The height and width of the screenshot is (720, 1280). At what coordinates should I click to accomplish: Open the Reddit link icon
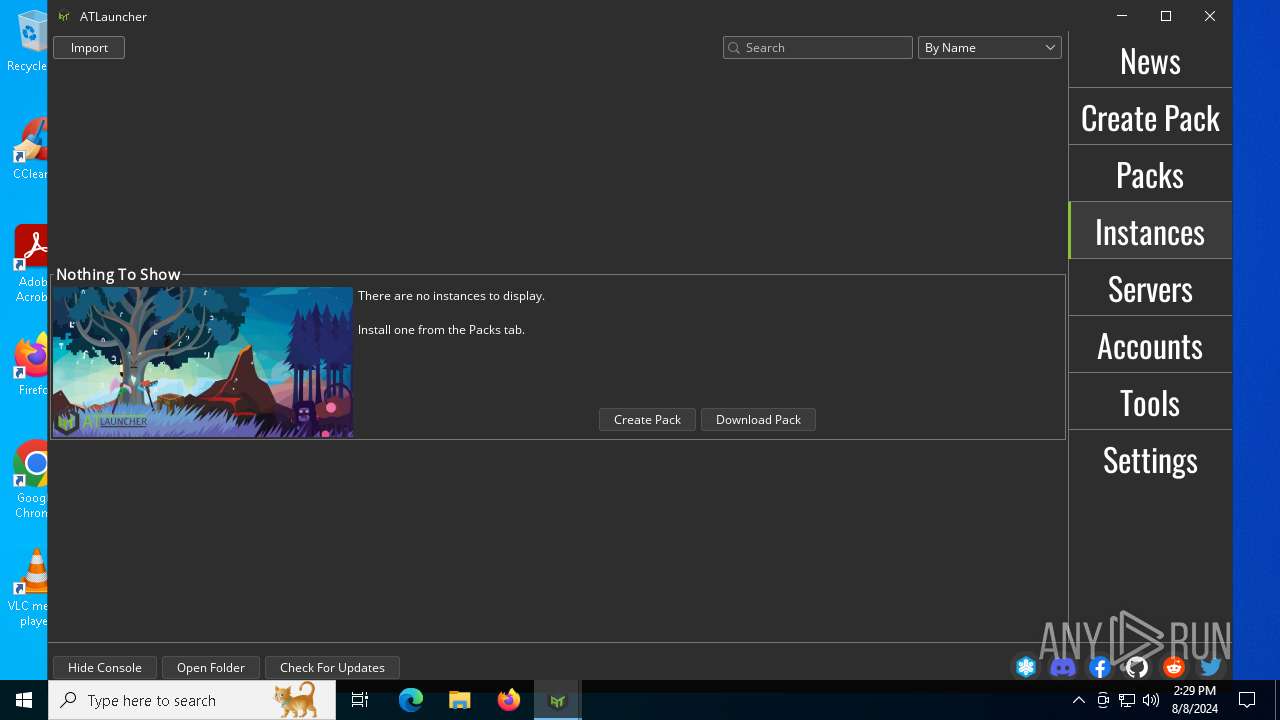coord(1174,667)
